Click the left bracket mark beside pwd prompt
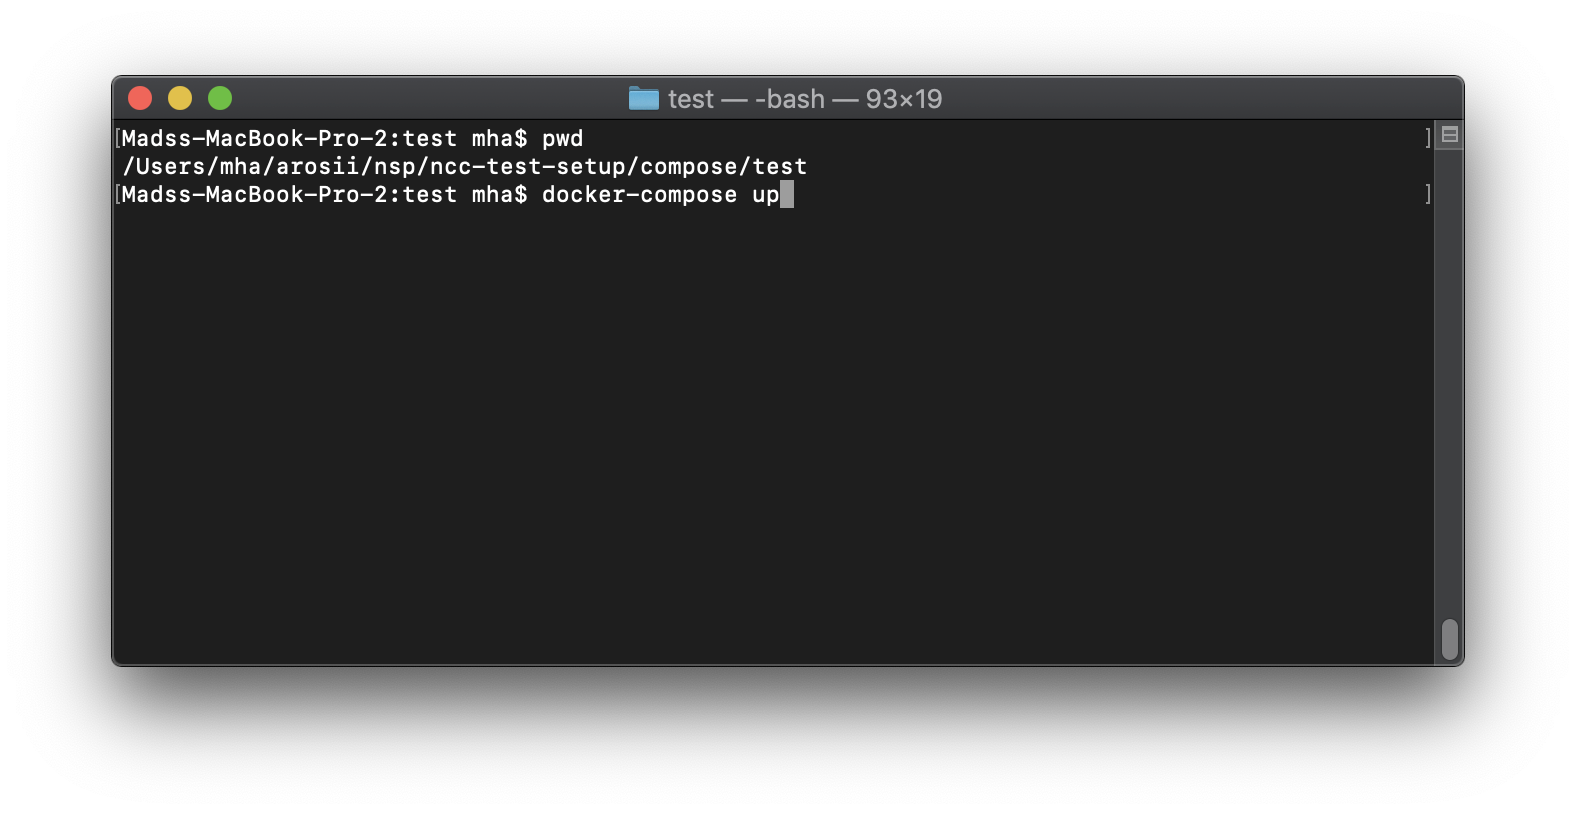The image size is (1576, 814). pos(118,138)
